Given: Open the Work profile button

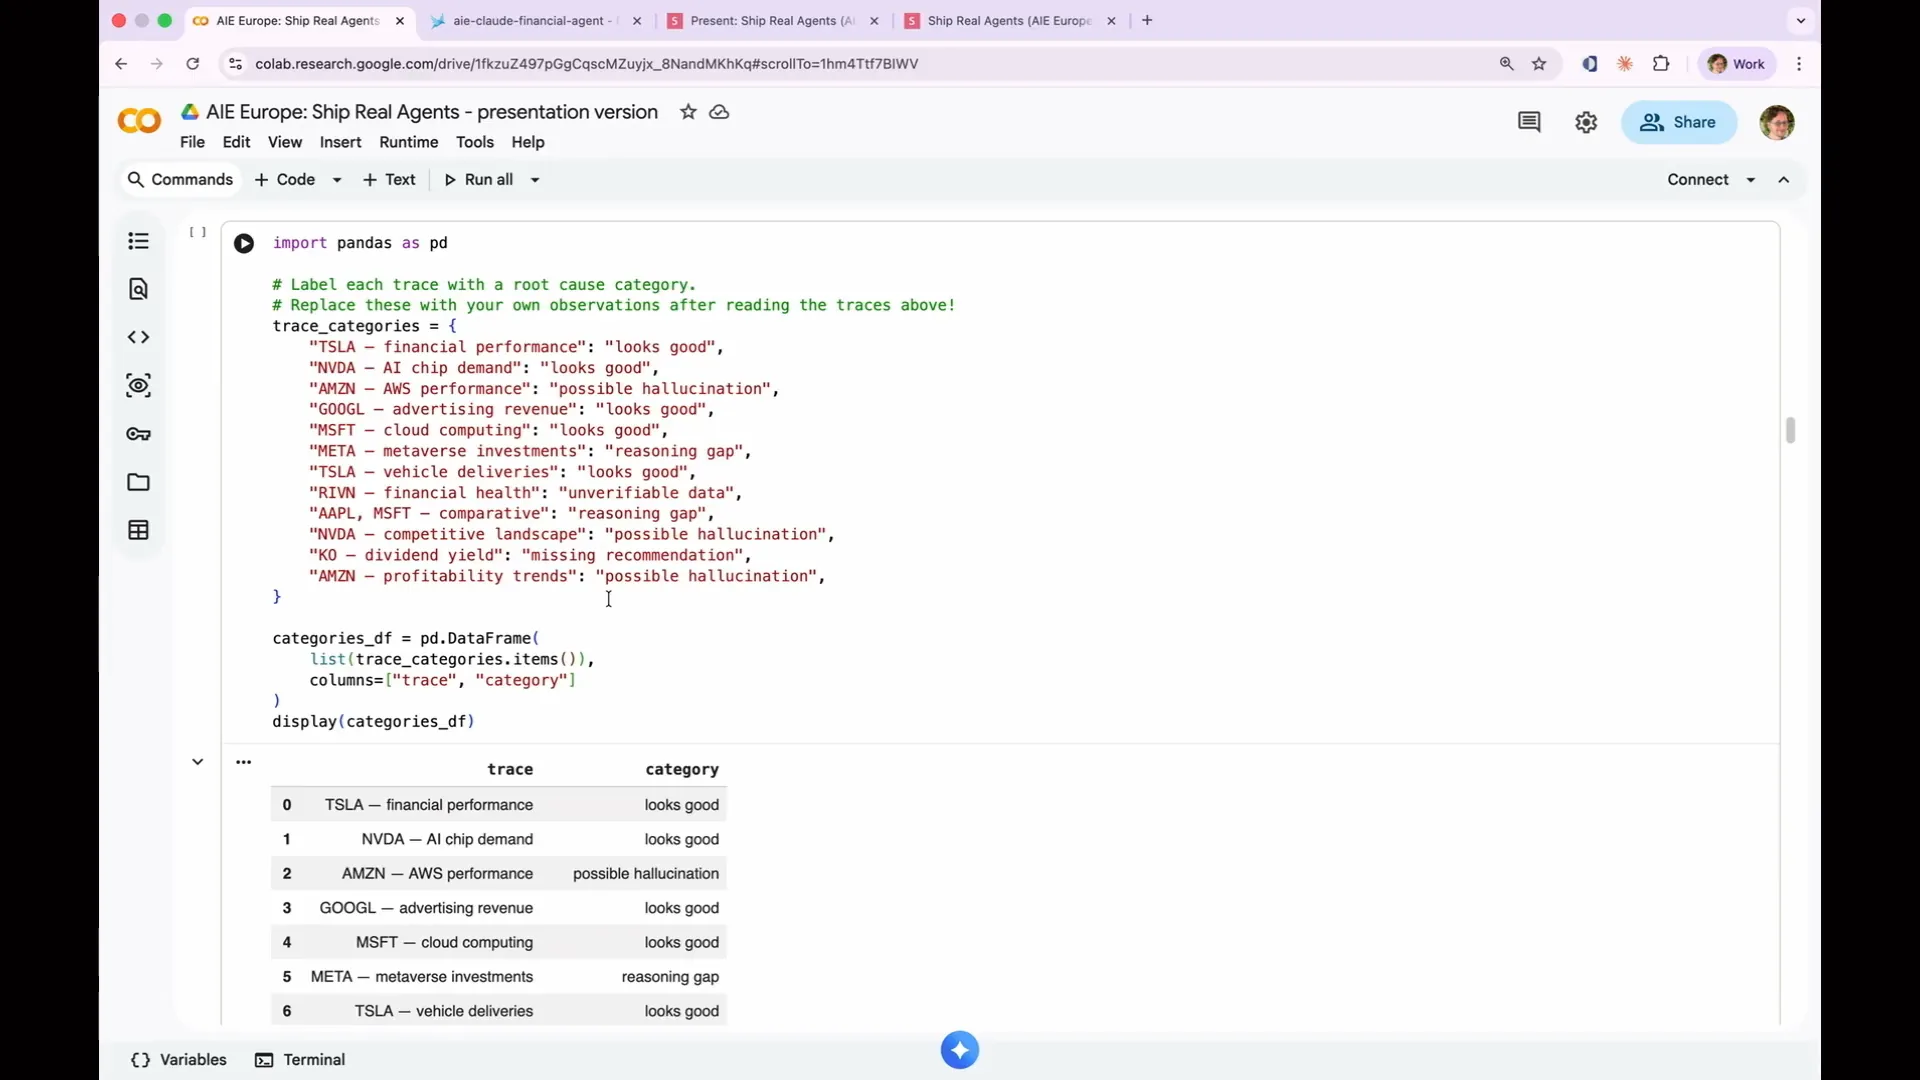Looking at the screenshot, I should click(1737, 64).
